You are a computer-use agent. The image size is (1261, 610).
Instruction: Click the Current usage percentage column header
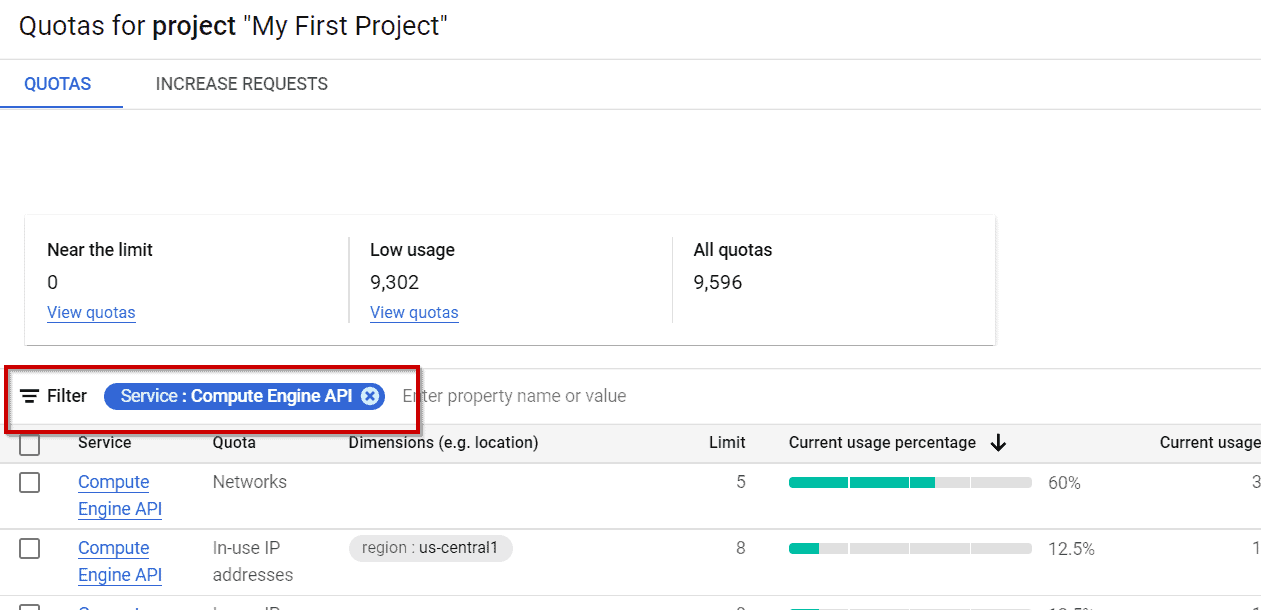880,442
